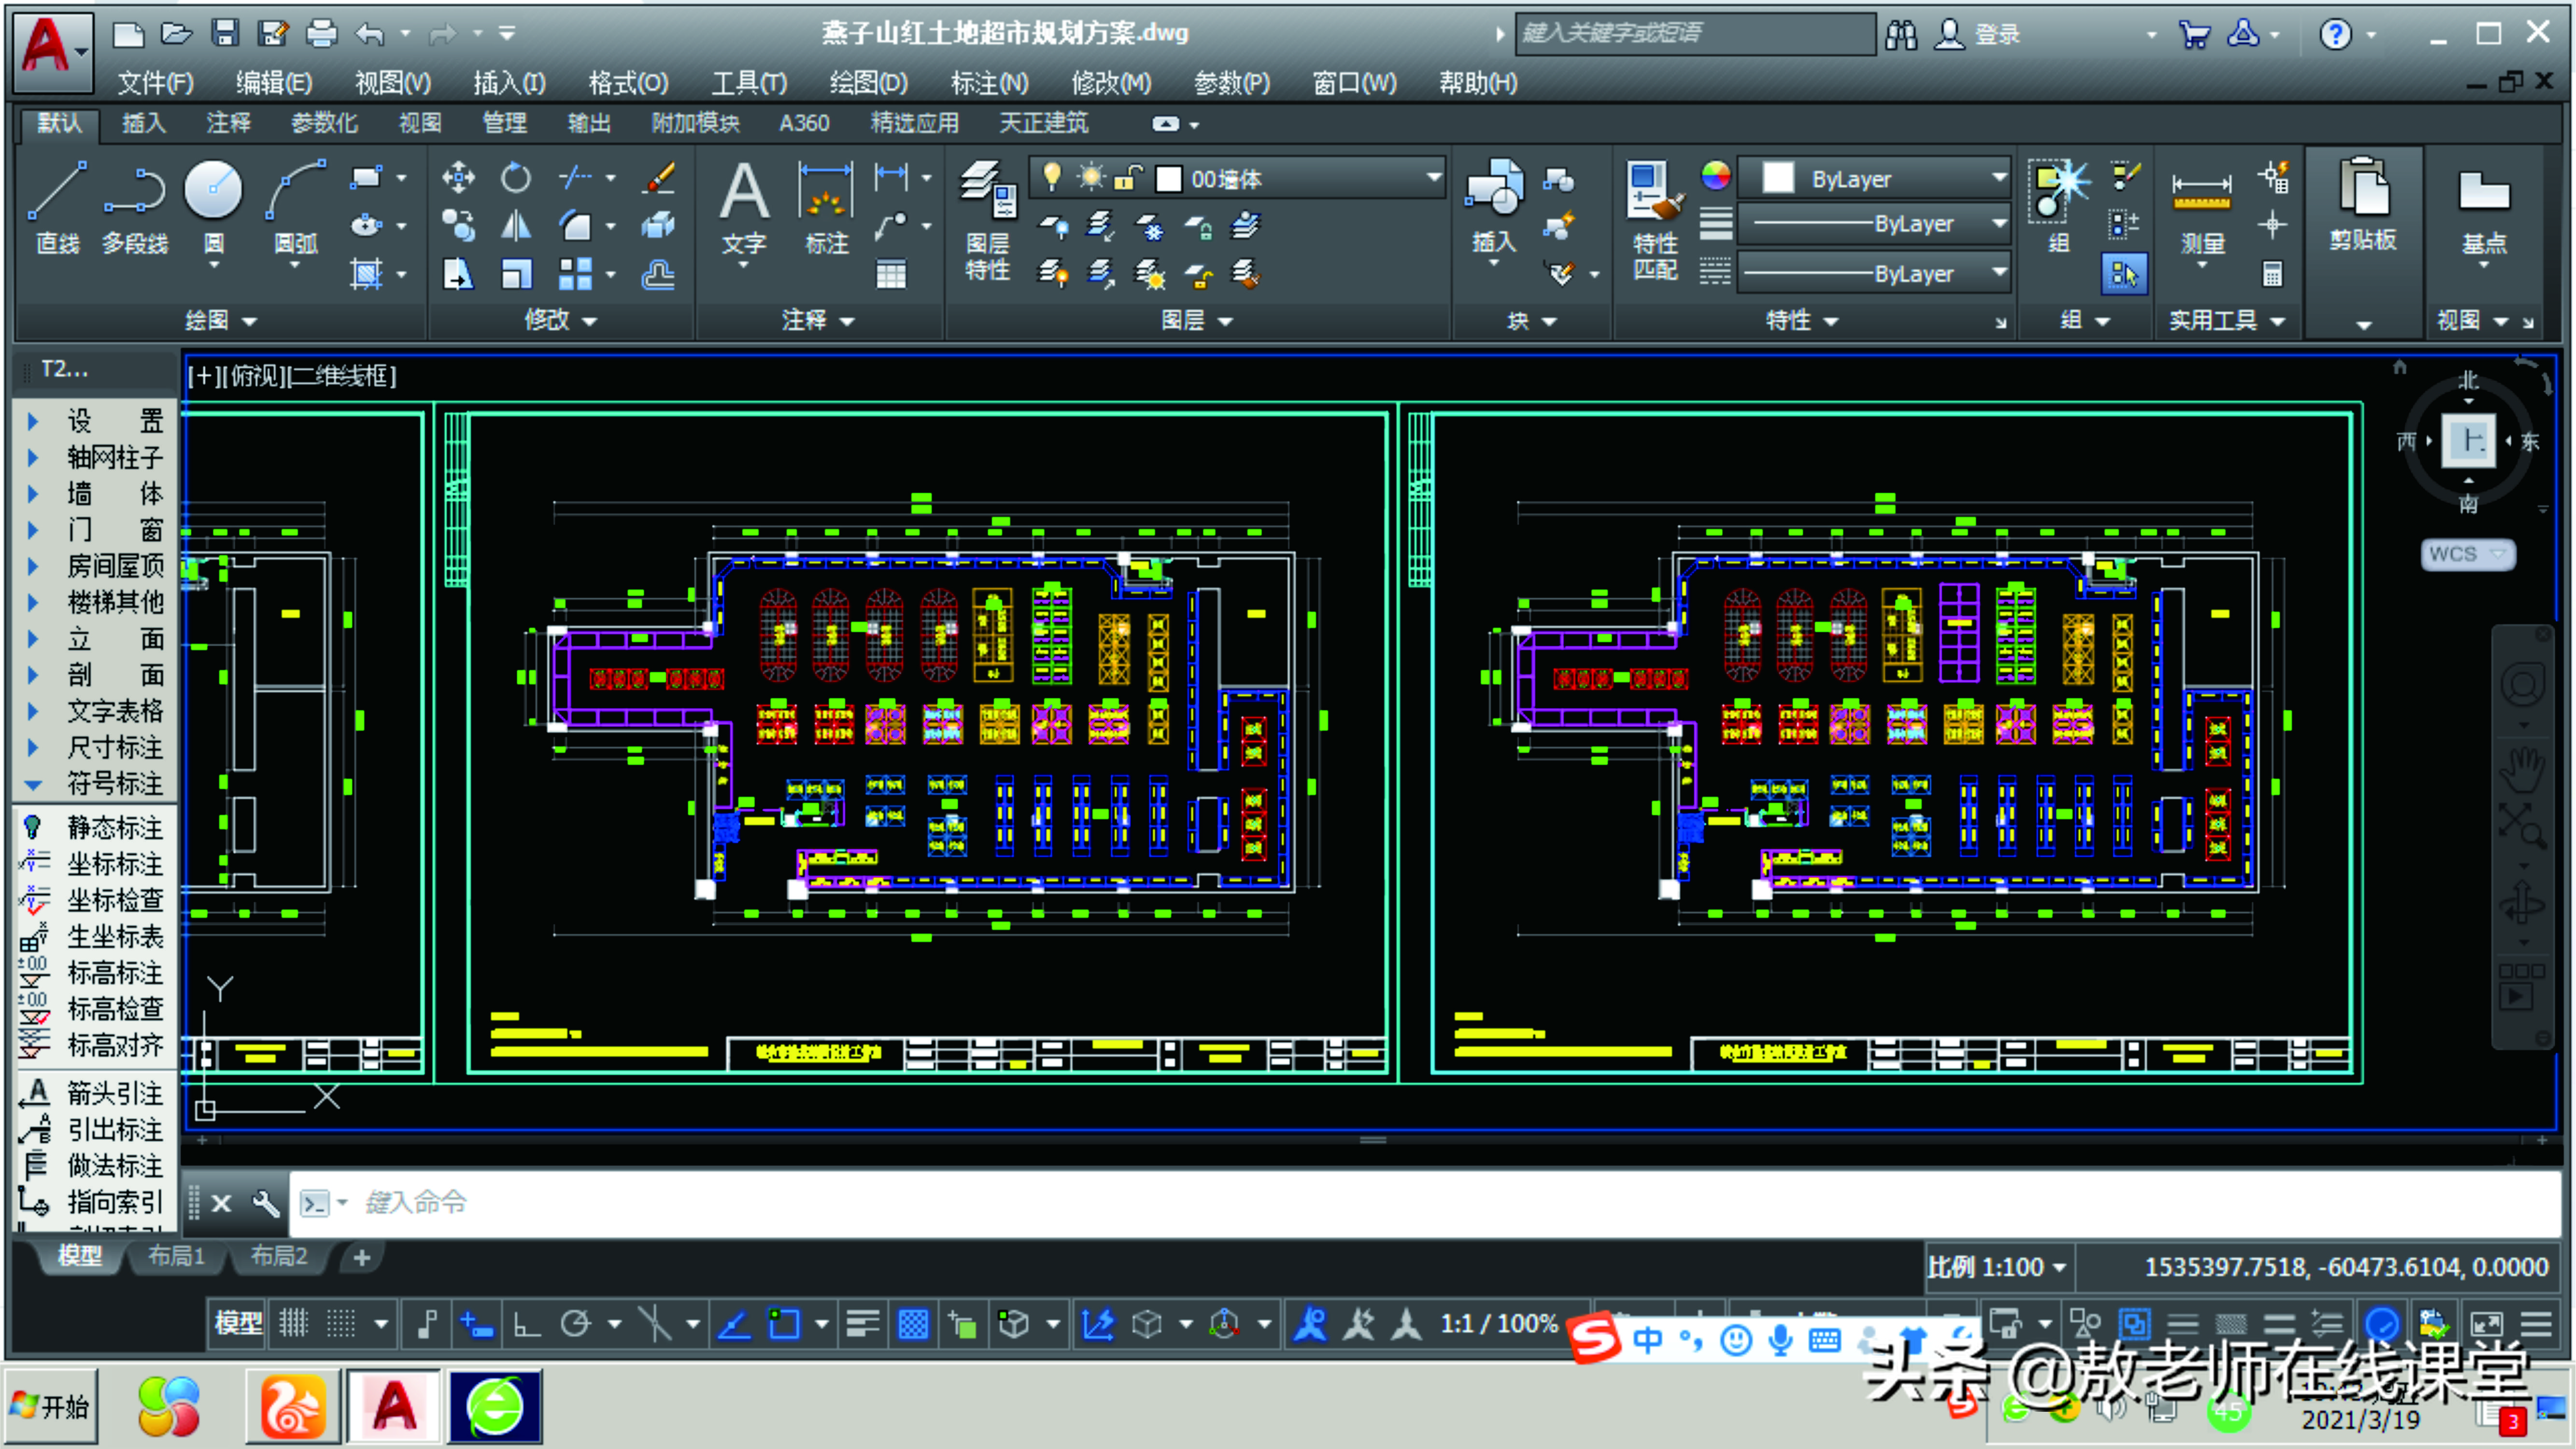Click the object color wheel swatch
2576x1449 pixels.
point(1716,176)
